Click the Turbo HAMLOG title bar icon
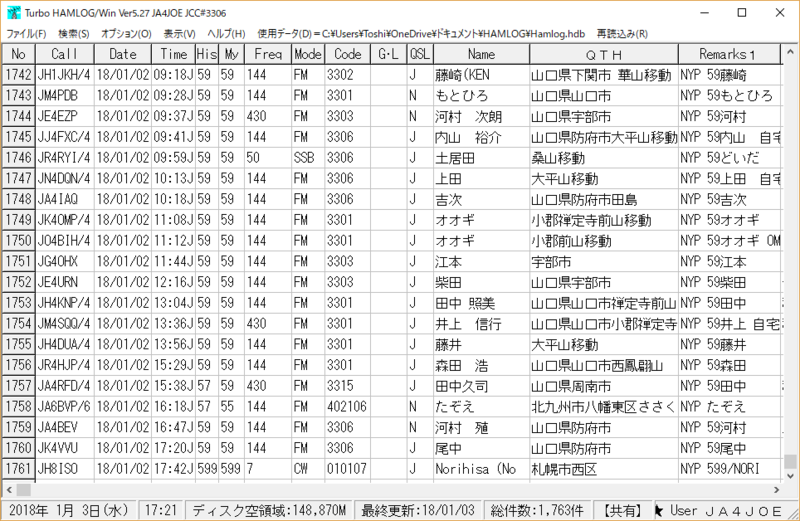Image resolution: width=800 pixels, height=521 pixels. [x=14, y=13]
